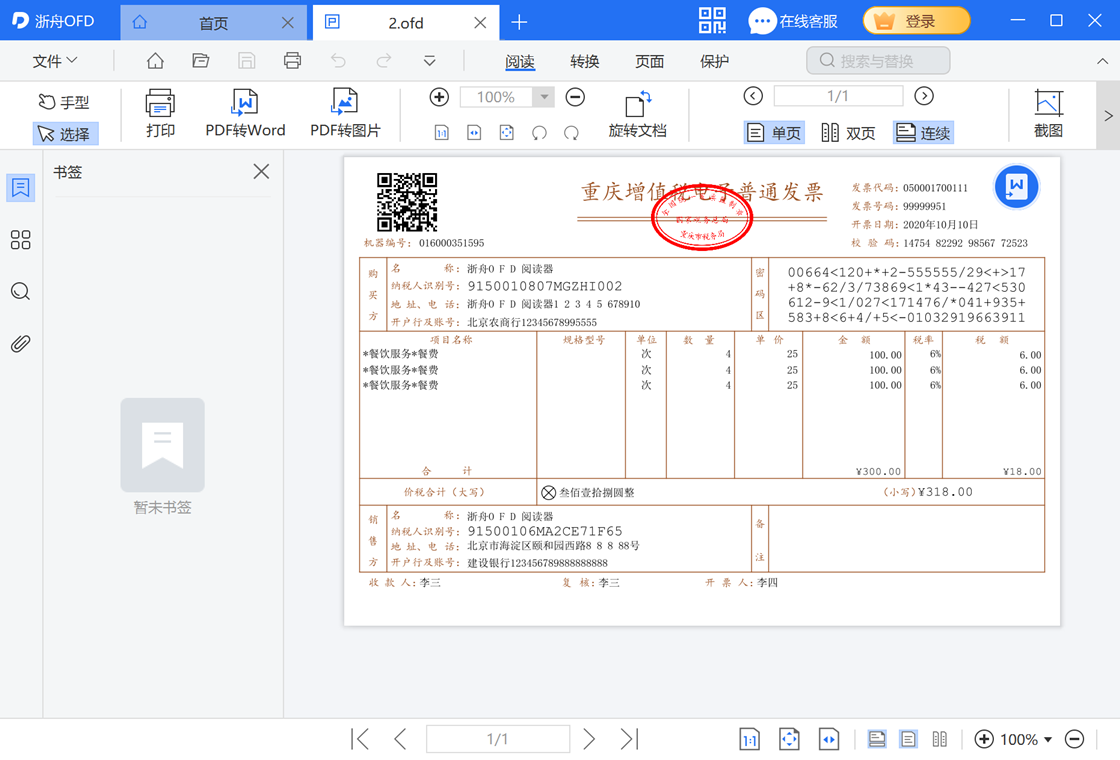This screenshot has width=1120, height=760.
Task: Click the QR code icon in title bar
Action: tap(712, 21)
